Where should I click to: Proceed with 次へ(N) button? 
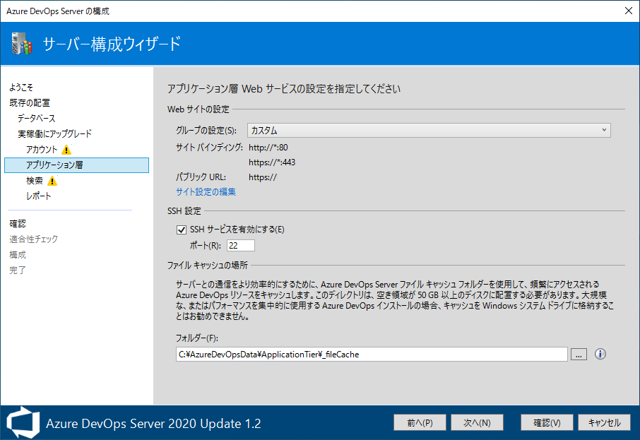click(x=477, y=423)
